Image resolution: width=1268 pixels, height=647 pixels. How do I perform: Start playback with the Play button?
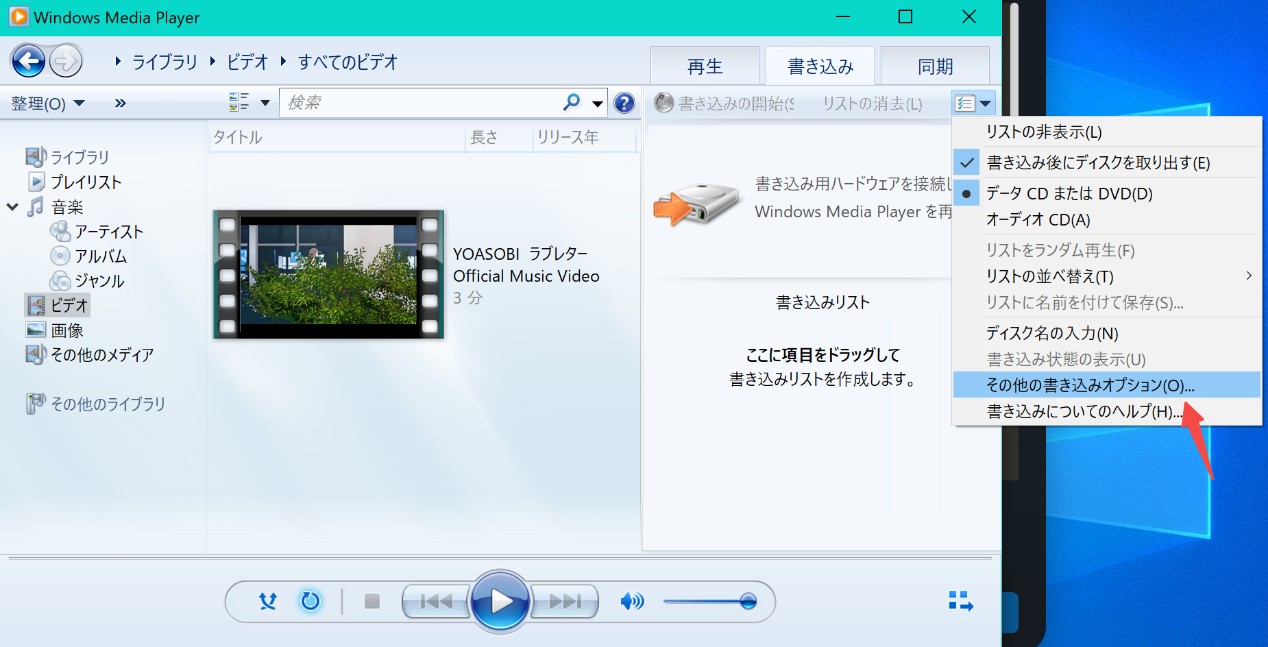[x=500, y=601]
